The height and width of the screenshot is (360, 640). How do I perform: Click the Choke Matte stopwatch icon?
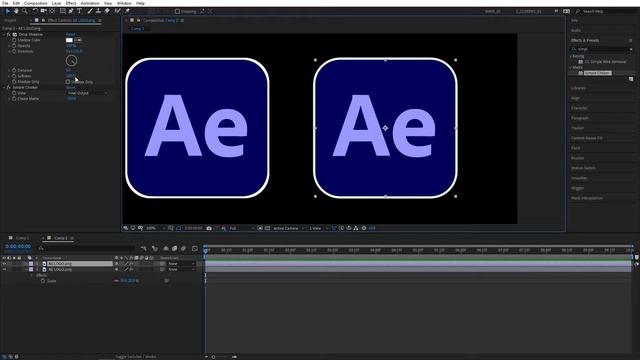click(14, 99)
